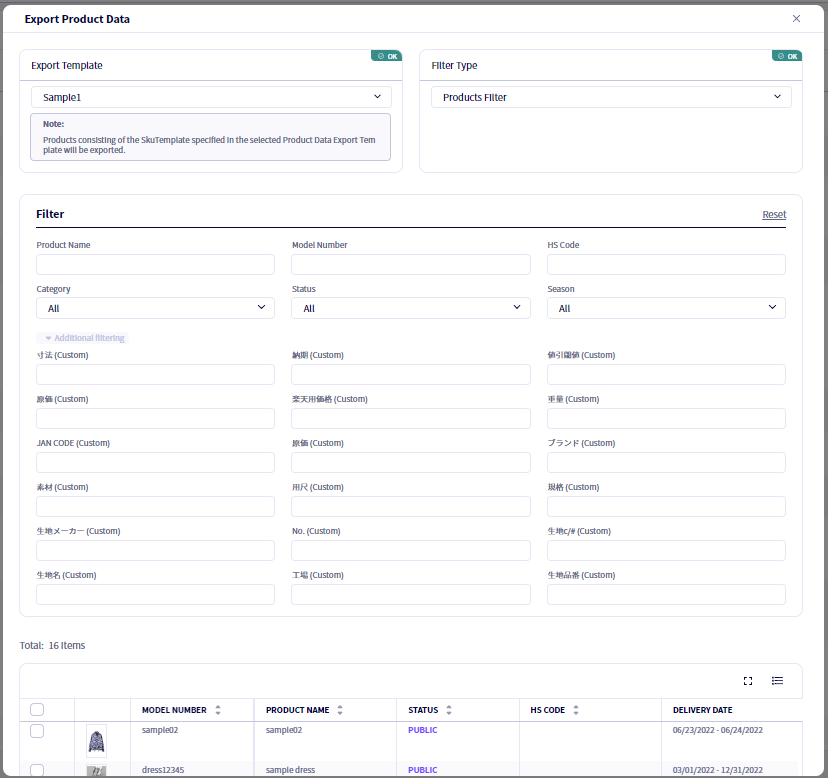Viewport: 828px width, 778px height.
Task: Click the PUBLIC status of sample02
Action: tap(422, 730)
